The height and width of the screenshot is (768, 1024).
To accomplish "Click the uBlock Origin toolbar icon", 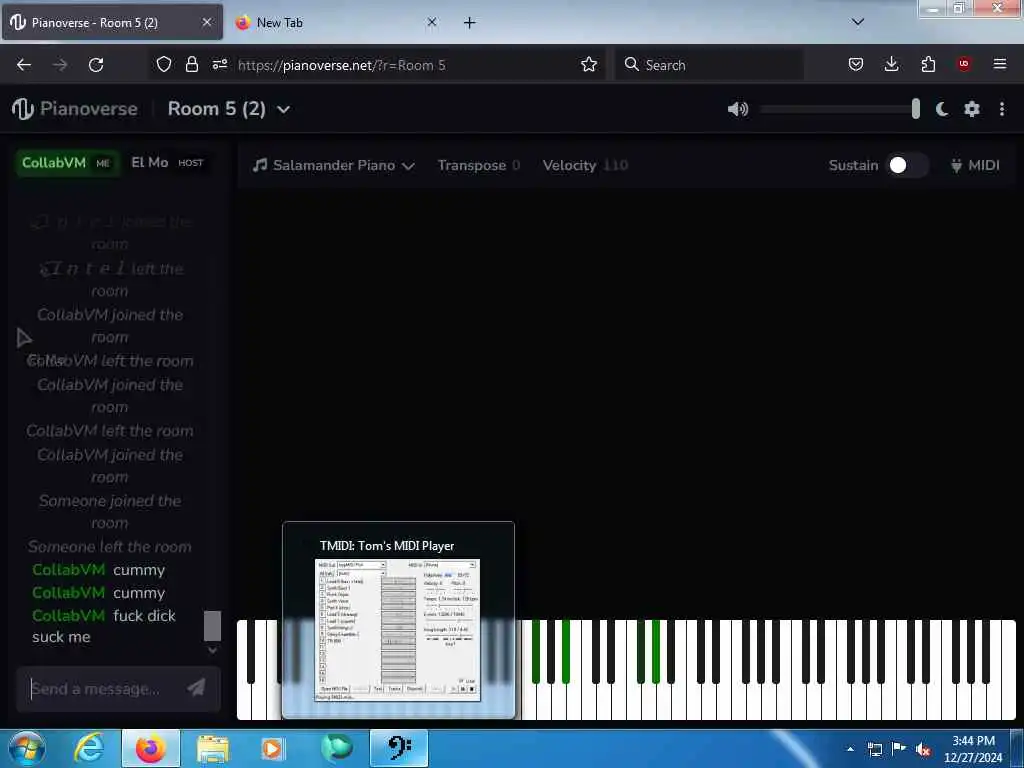I will click(964, 64).
